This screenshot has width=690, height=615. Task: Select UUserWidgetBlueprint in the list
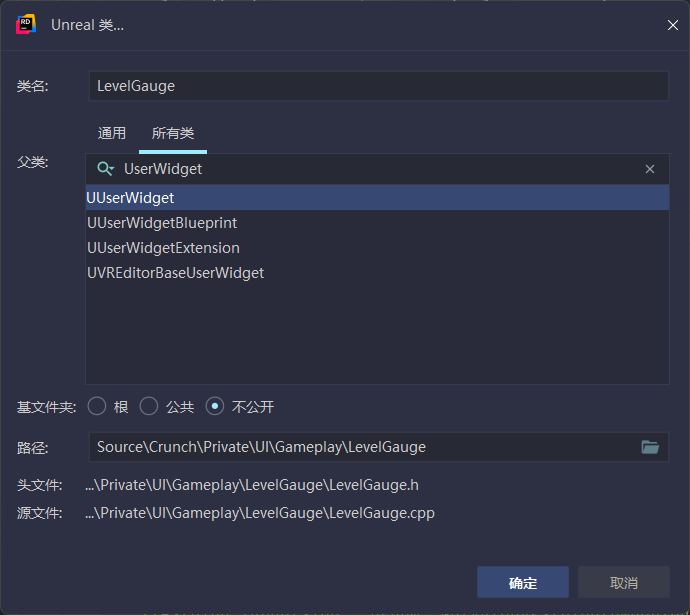(378, 223)
